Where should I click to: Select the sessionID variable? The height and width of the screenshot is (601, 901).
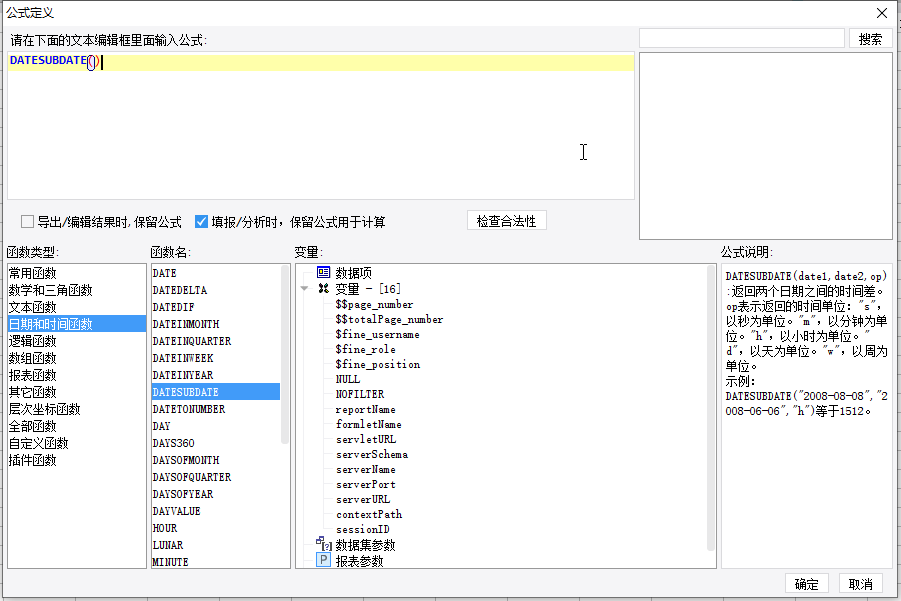pyautogui.click(x=363, y=529)
